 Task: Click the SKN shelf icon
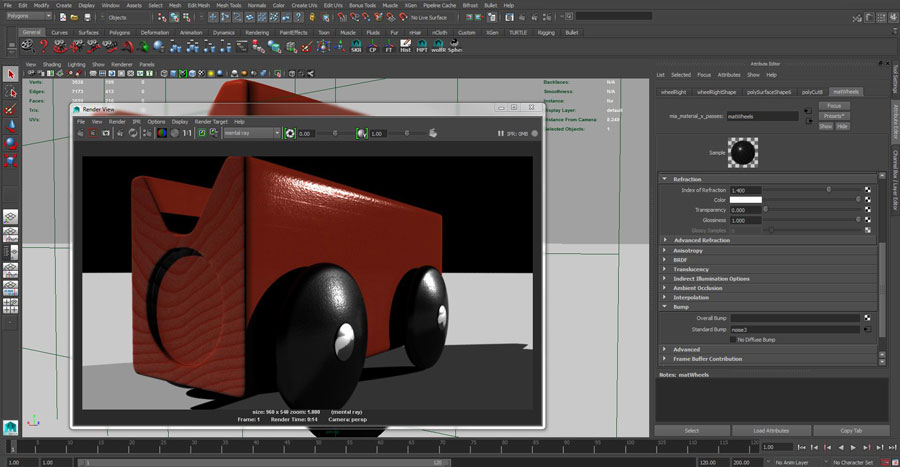click(356, 46)
